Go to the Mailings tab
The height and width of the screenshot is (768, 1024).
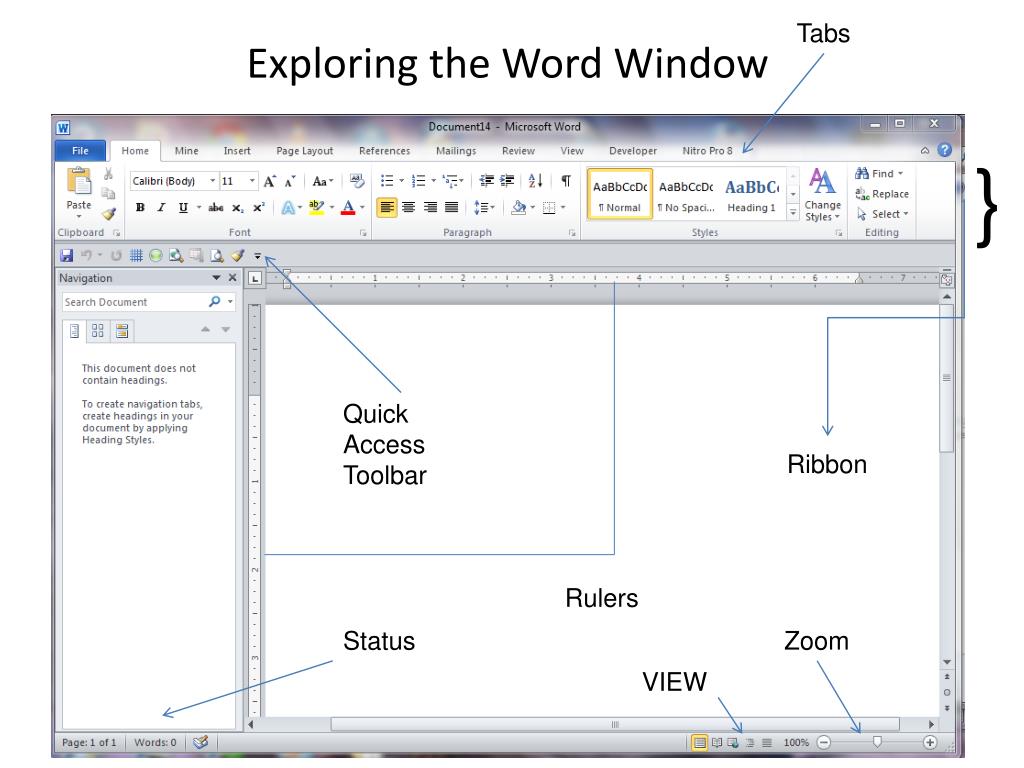click(456, 151)
